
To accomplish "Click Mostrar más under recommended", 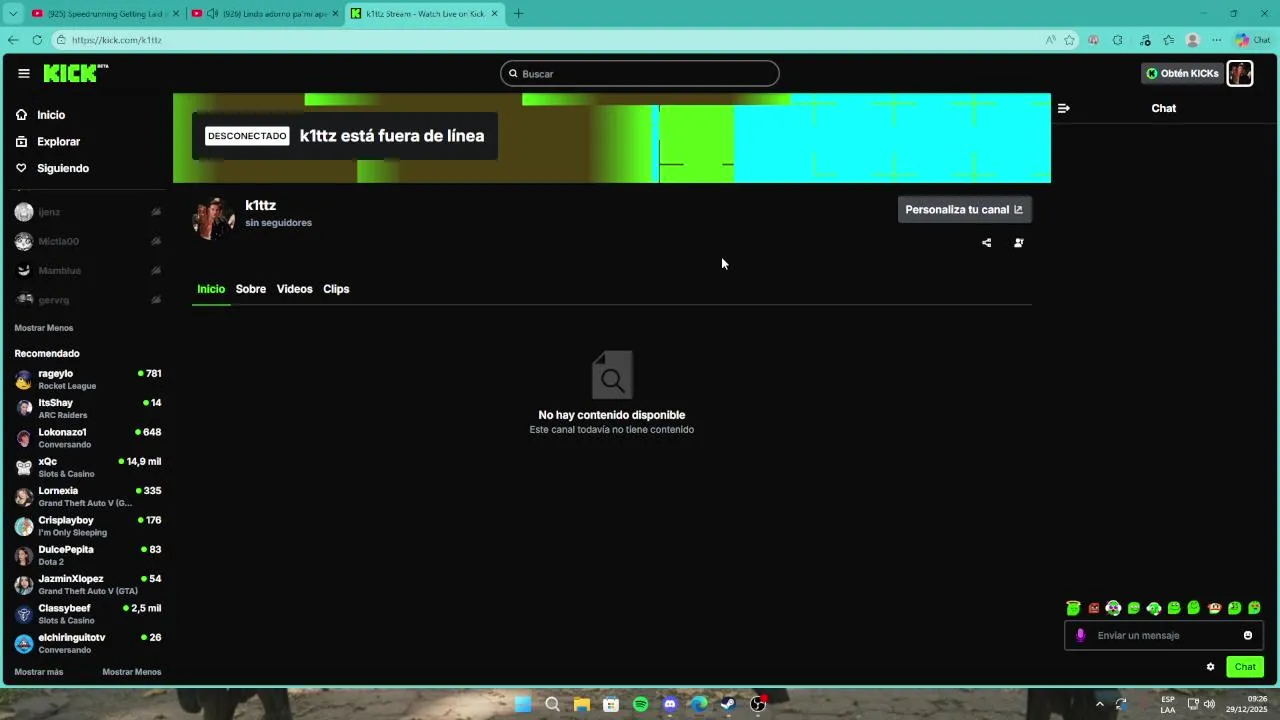I will tap(39, 672).
